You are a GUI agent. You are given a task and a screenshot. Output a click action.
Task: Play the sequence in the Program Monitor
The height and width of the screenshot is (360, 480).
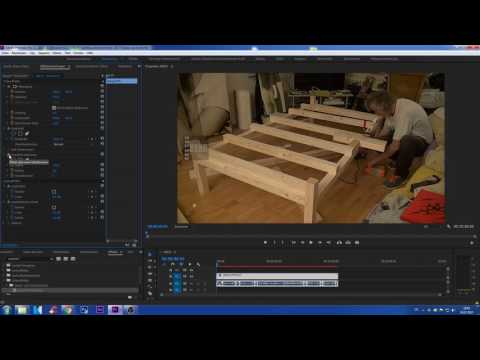pos(311,242)
